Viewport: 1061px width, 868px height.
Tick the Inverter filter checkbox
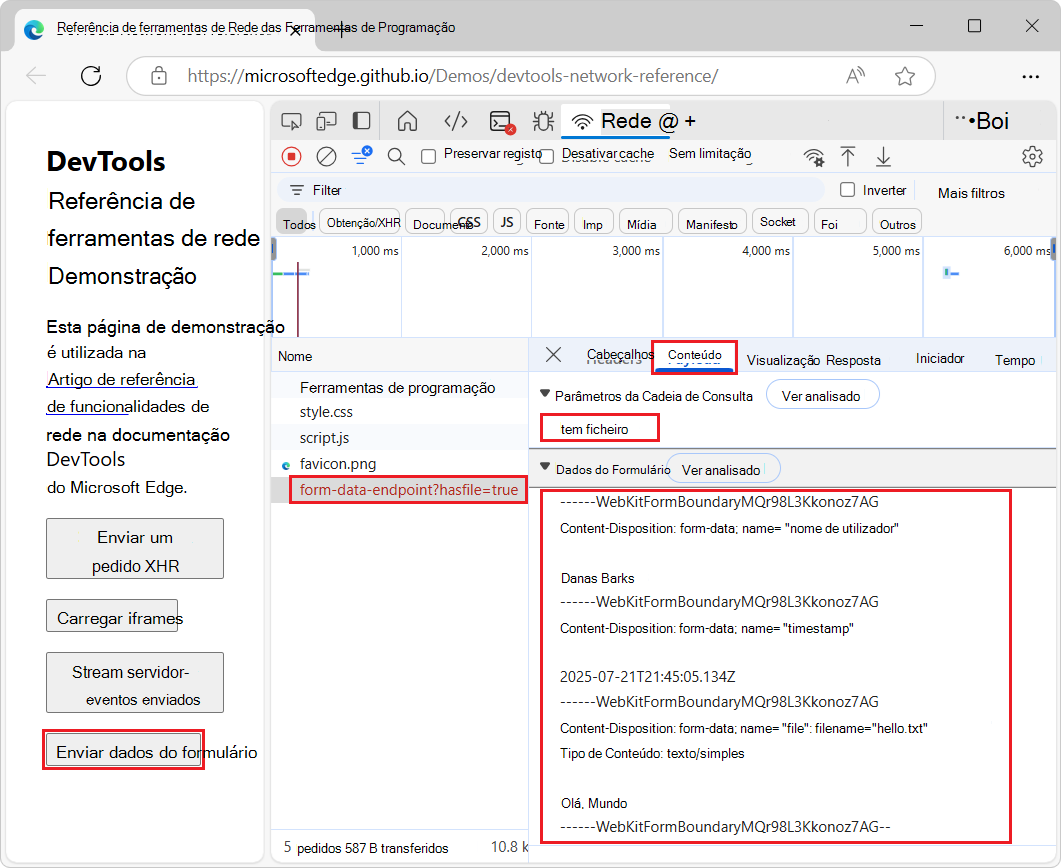(848, 190)
